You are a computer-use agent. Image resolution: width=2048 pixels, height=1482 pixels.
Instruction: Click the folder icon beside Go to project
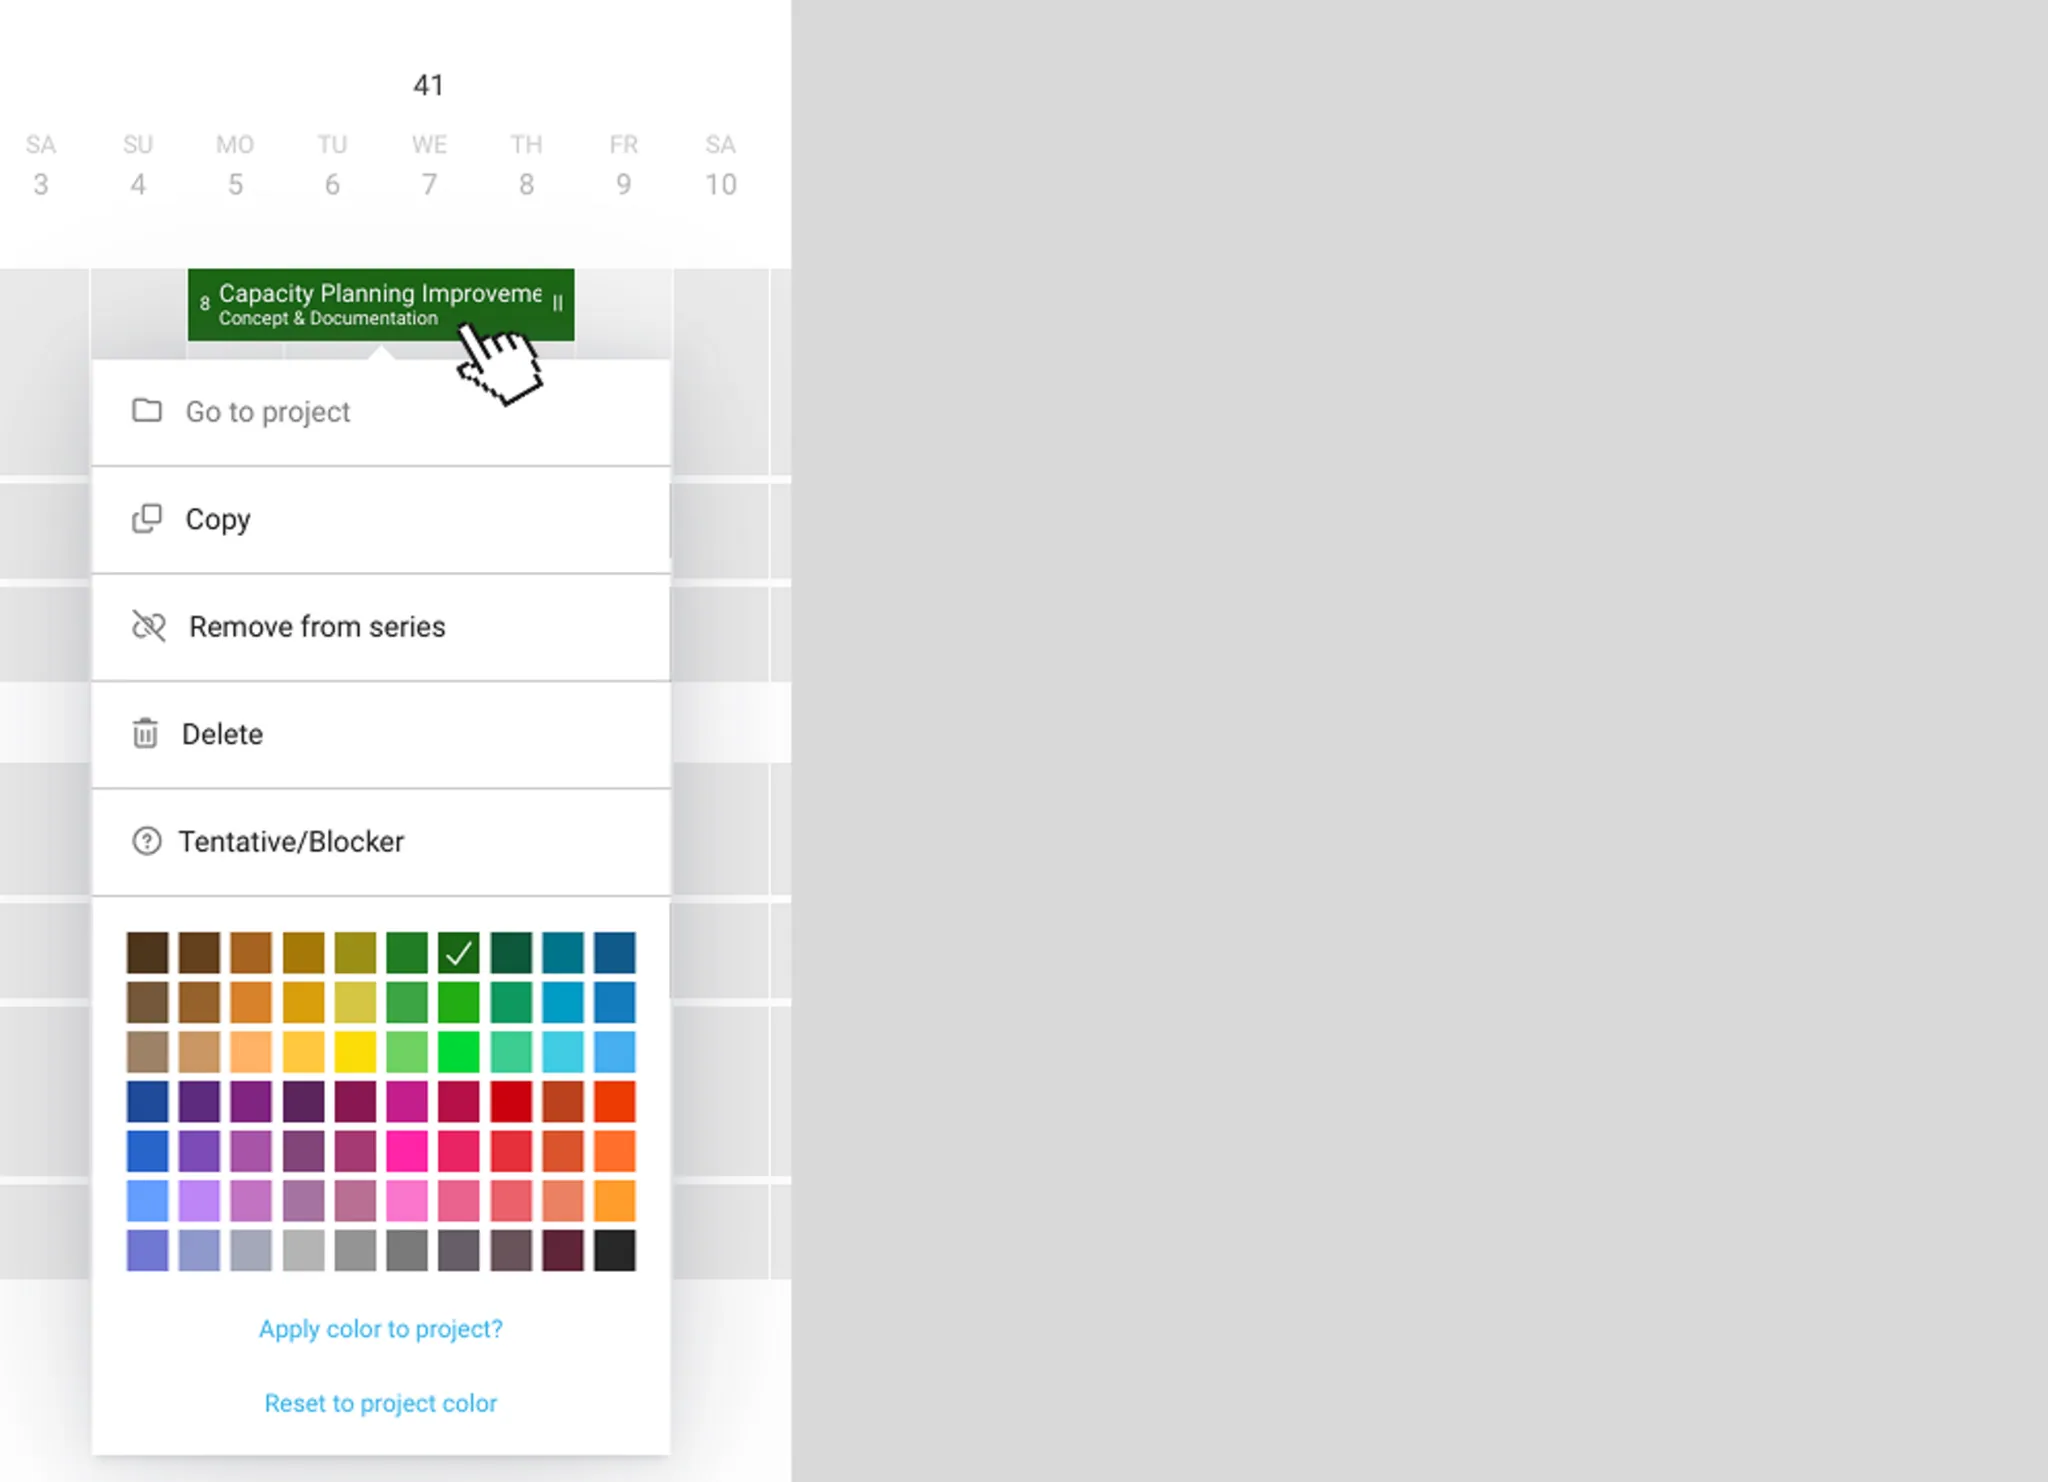pos(147,411)
